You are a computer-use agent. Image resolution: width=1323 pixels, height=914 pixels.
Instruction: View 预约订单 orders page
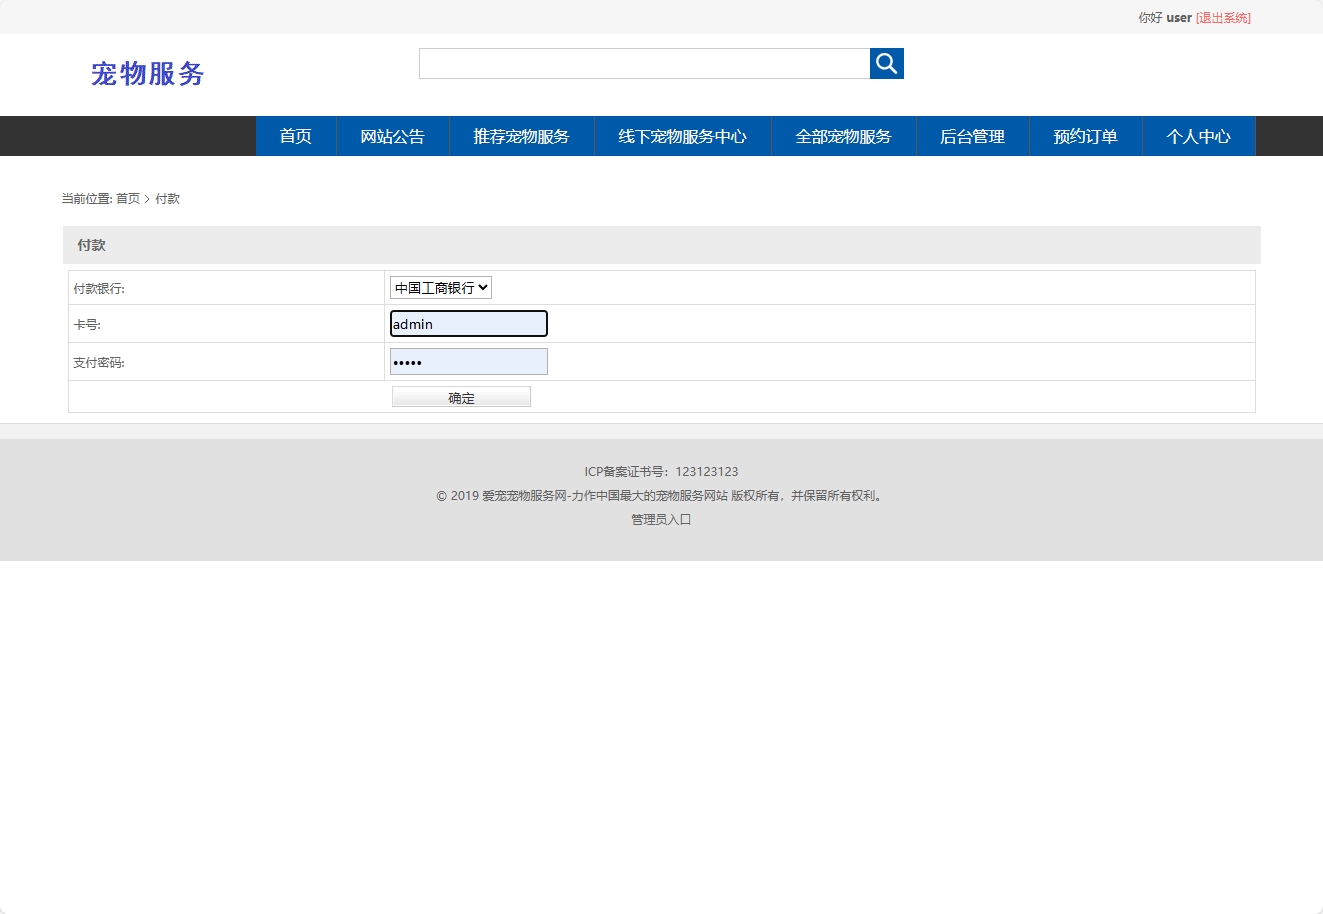pyautogui.click(x=1085, y=136)
